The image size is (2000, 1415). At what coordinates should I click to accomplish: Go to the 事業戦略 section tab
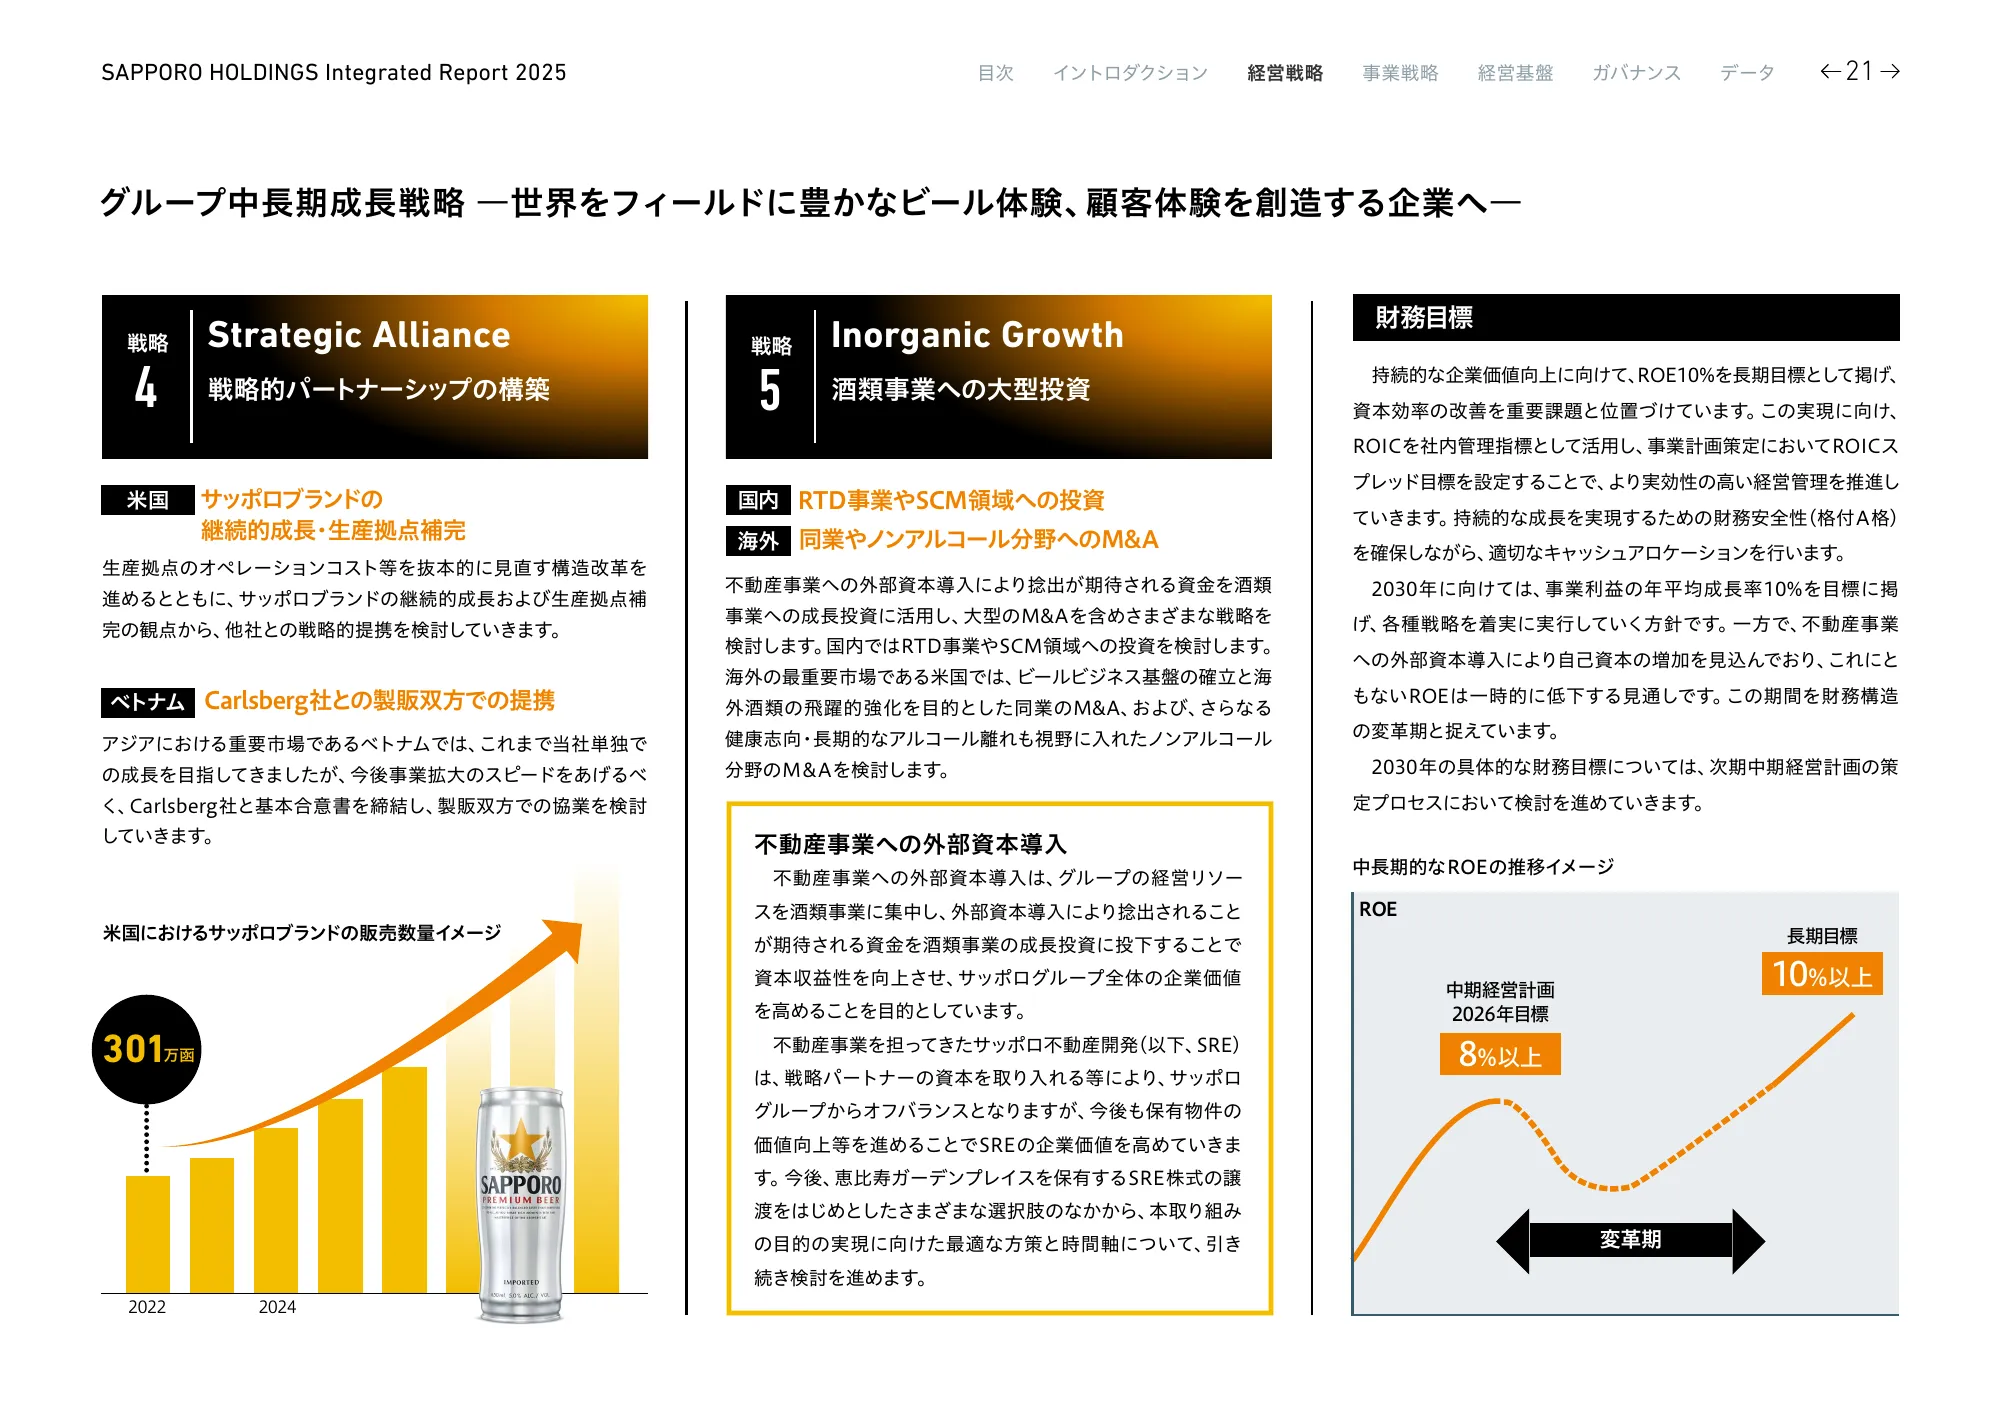[x=1400, y=73]
